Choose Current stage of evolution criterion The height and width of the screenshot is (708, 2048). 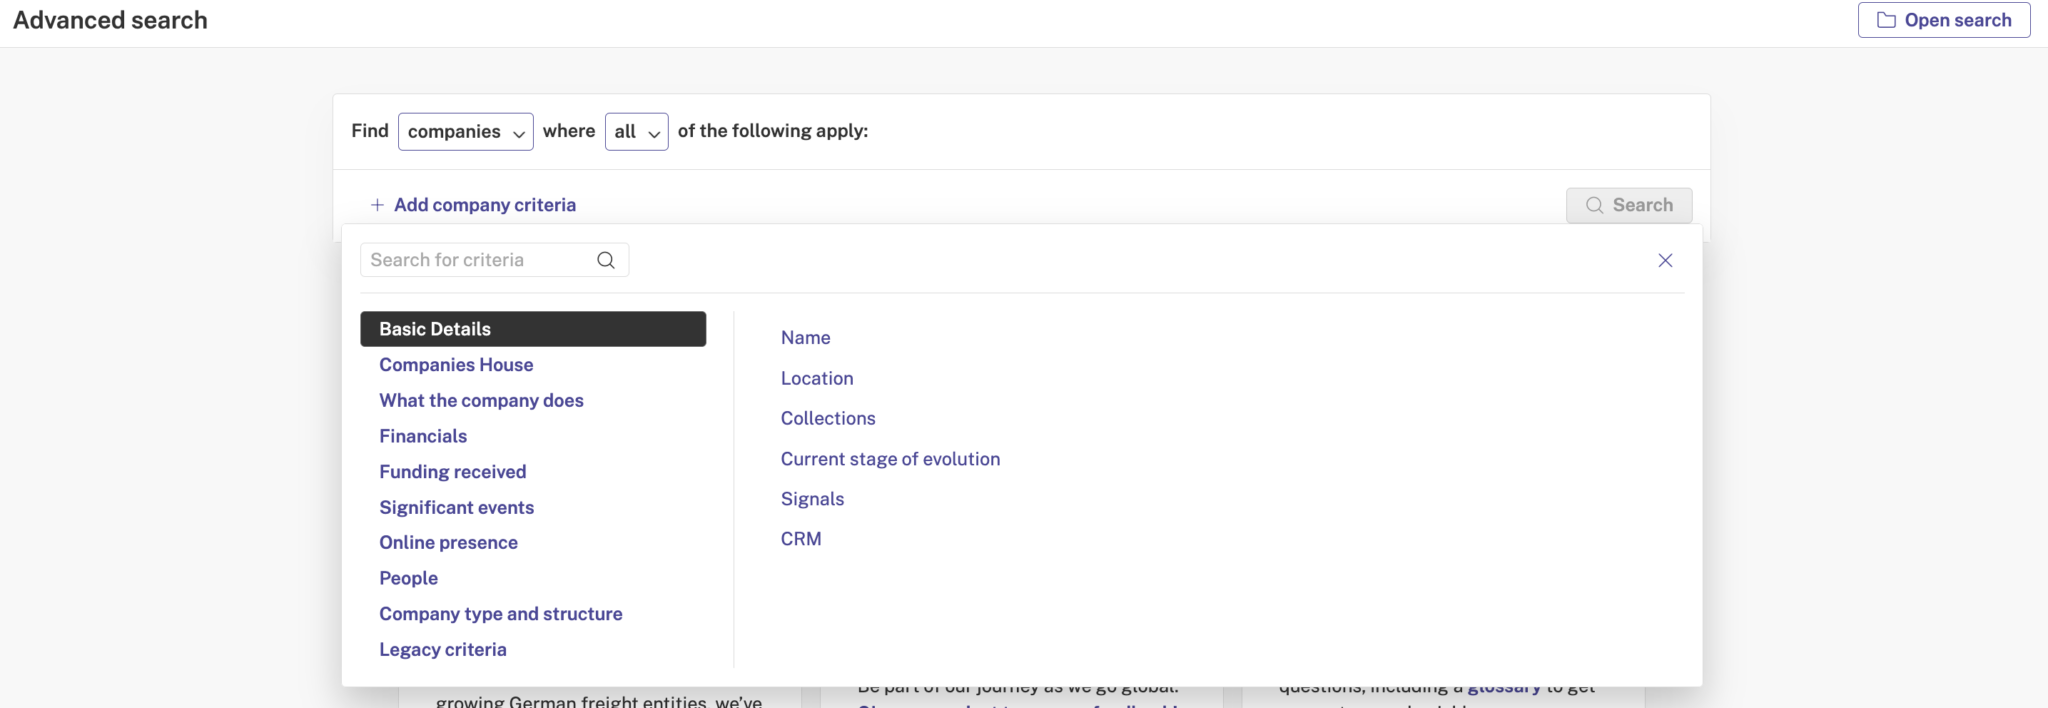point(890,459)
